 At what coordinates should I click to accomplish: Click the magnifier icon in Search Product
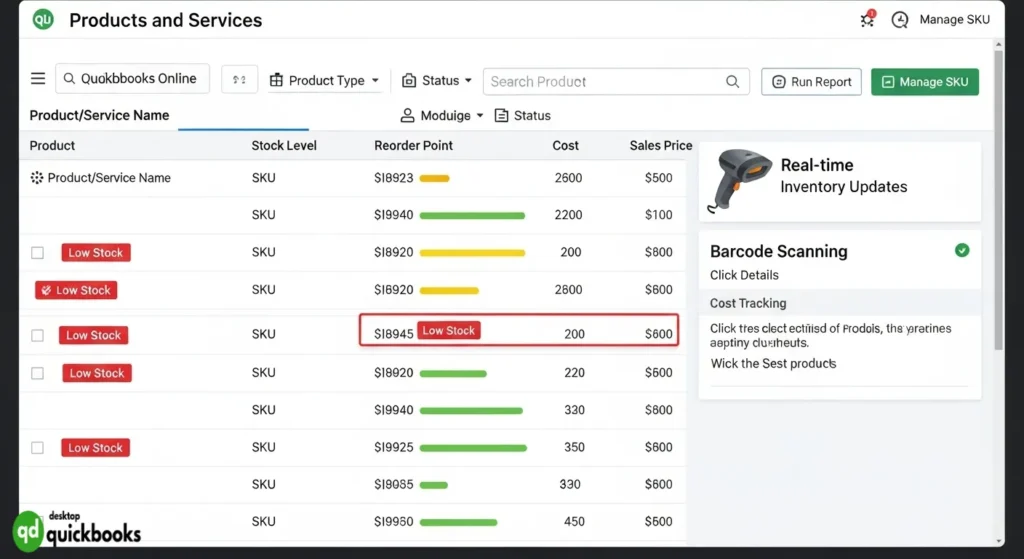pyautogui.click(x=733, y=82)
